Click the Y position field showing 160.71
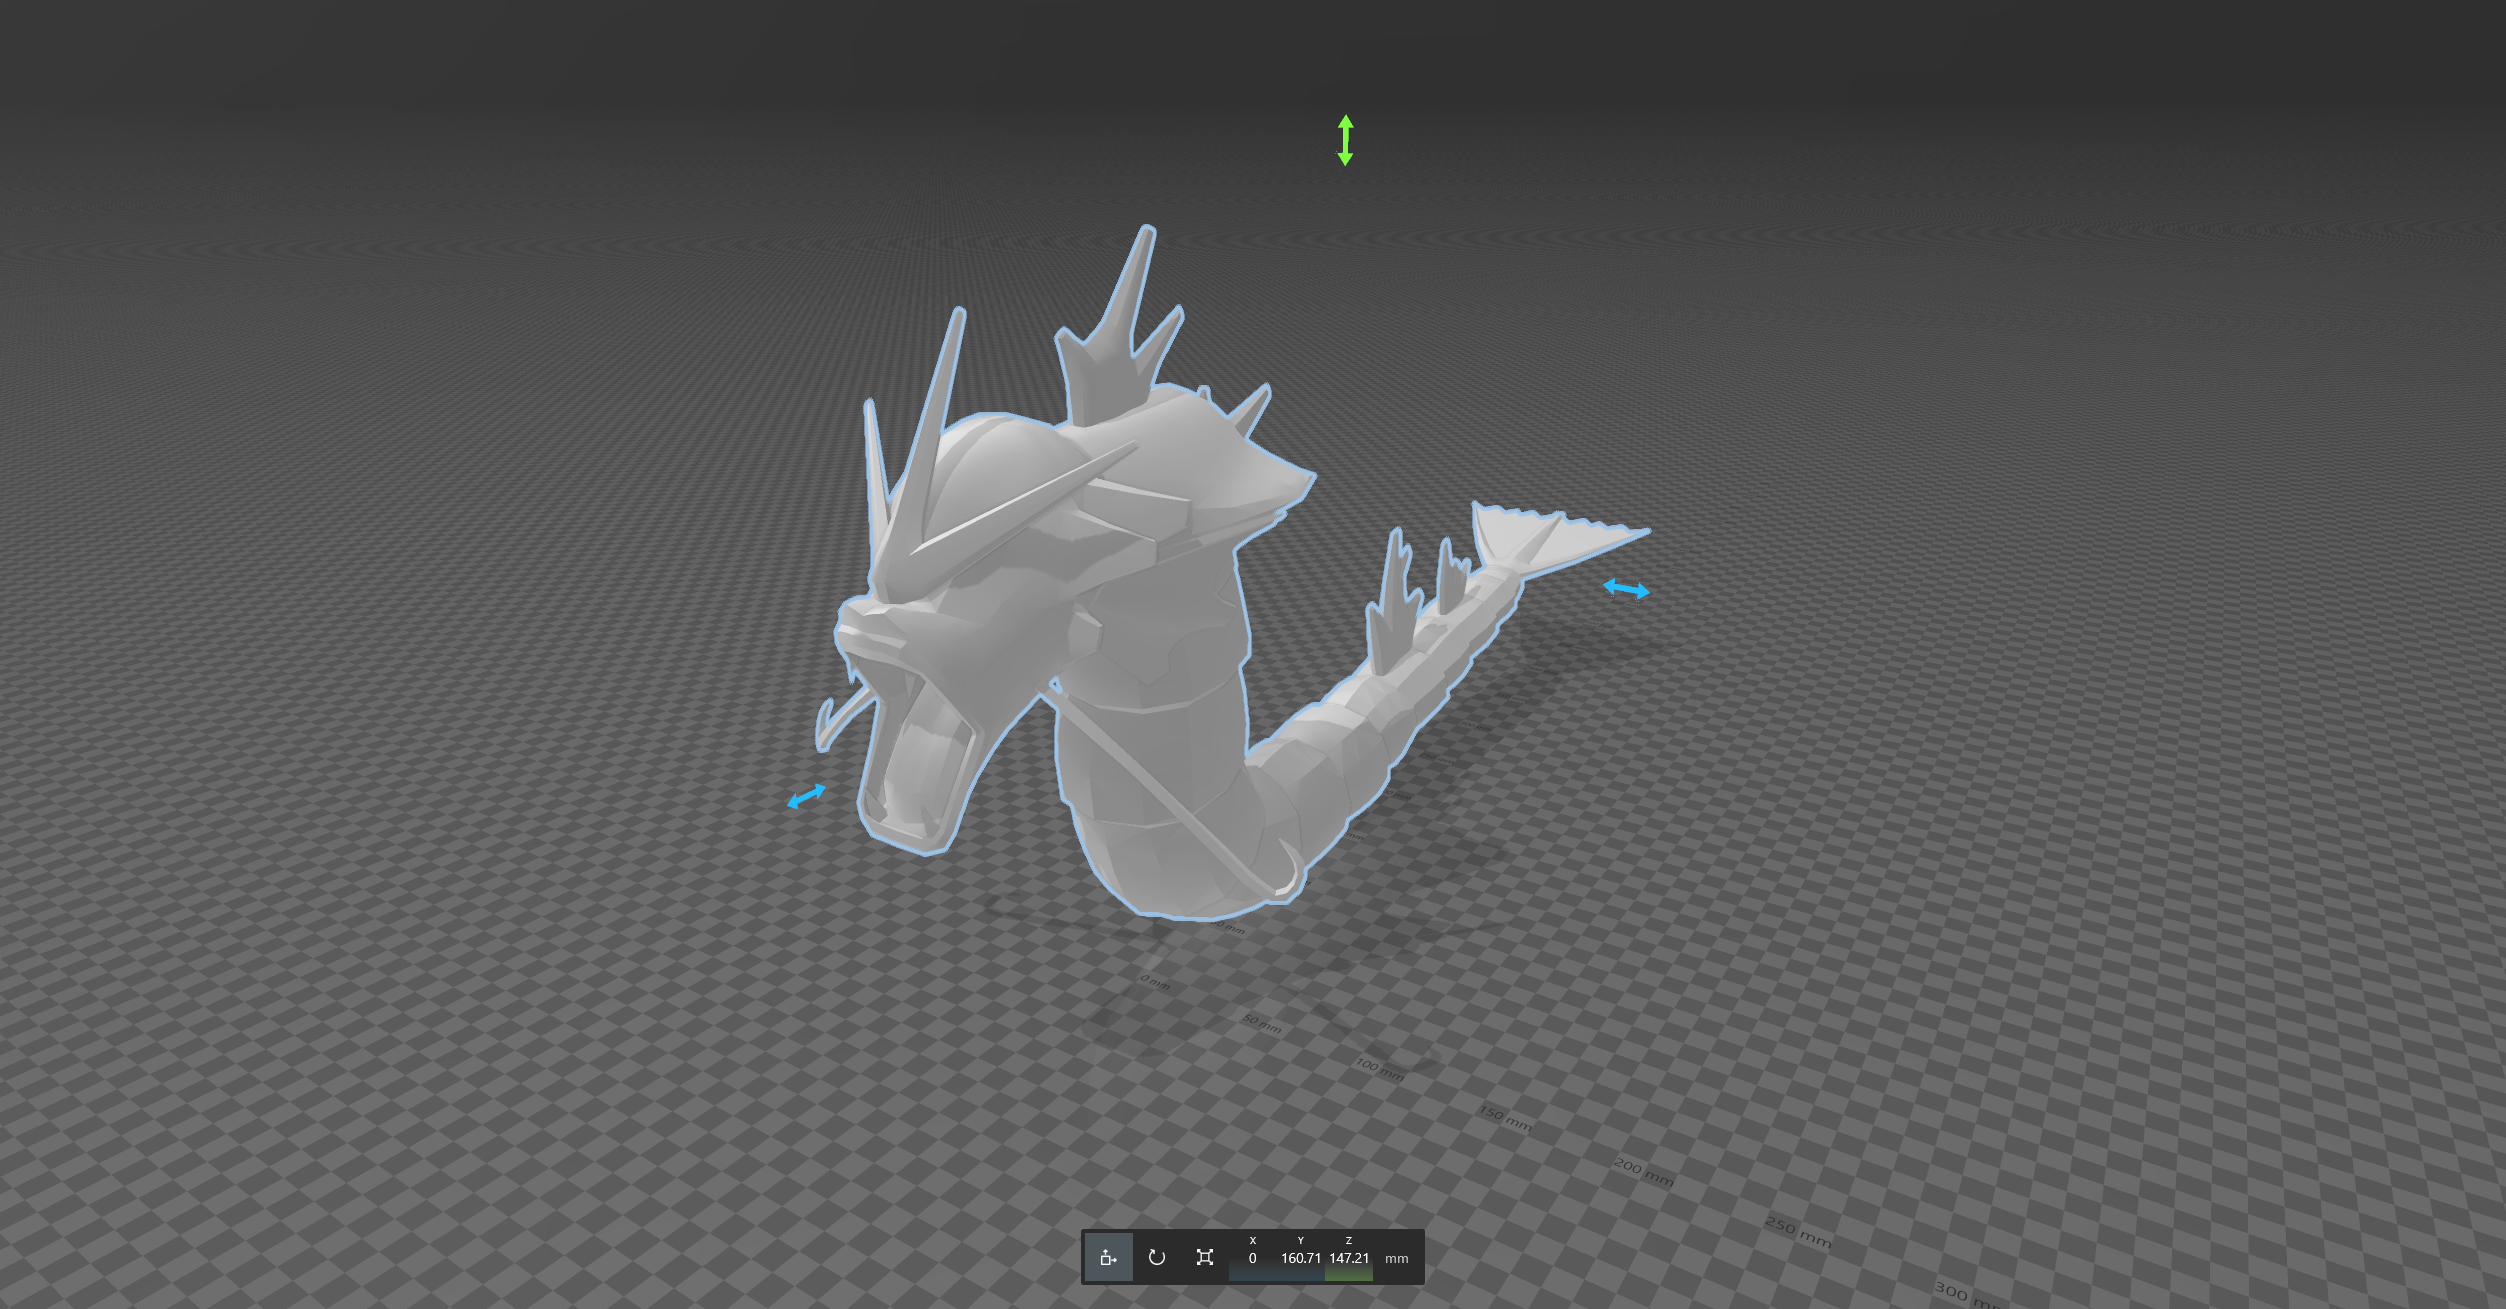The width and height of the screenshot is (2506, 1309). click(1301, 1258)
